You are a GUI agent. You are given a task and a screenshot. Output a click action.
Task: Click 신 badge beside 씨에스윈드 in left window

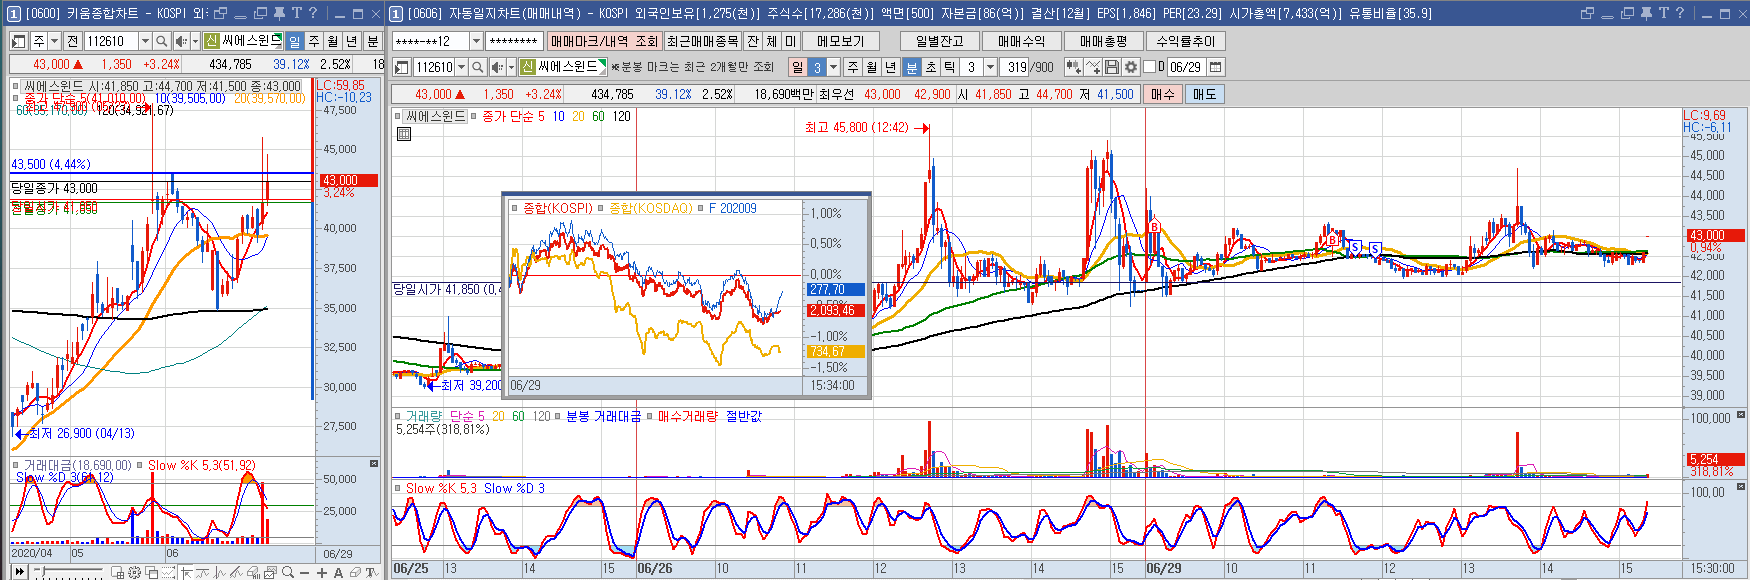211,41
